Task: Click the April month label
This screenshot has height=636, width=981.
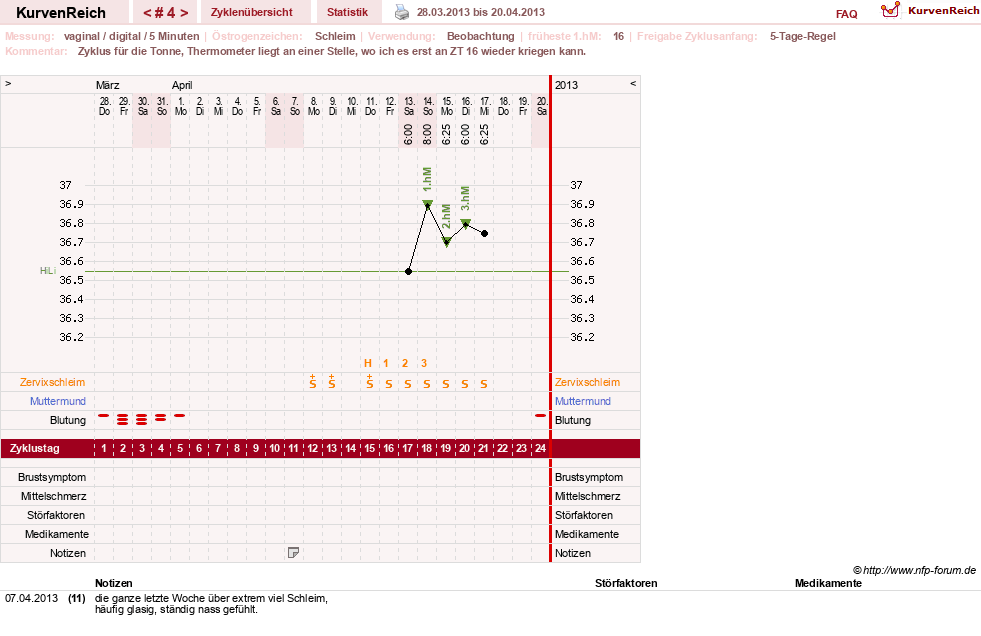Action: click(182, 85)
